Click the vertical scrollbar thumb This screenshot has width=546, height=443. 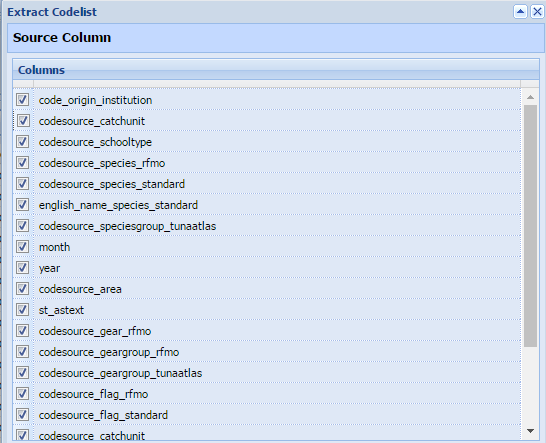(x=530, y=226)
